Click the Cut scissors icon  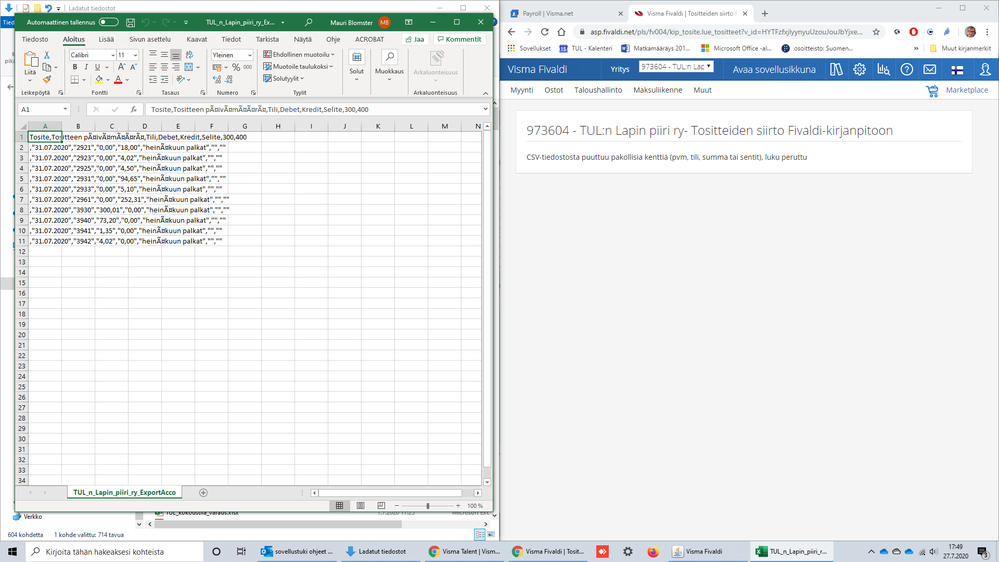tap(47, 56)
